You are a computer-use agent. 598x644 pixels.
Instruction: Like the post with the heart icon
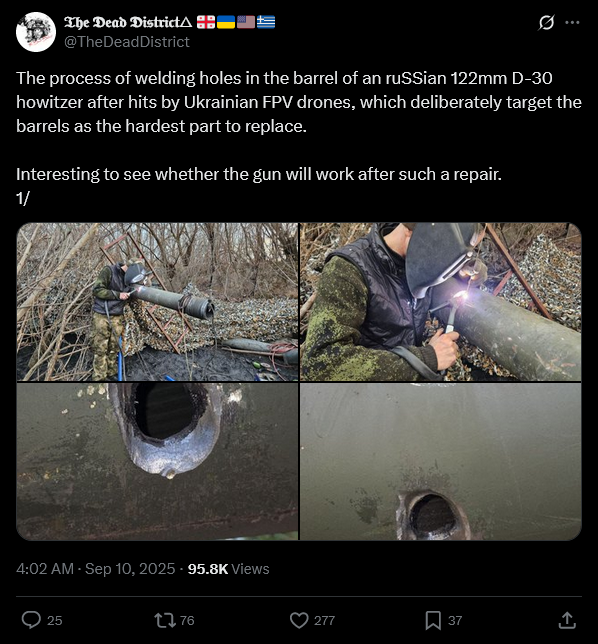click(x=299, y=620)
